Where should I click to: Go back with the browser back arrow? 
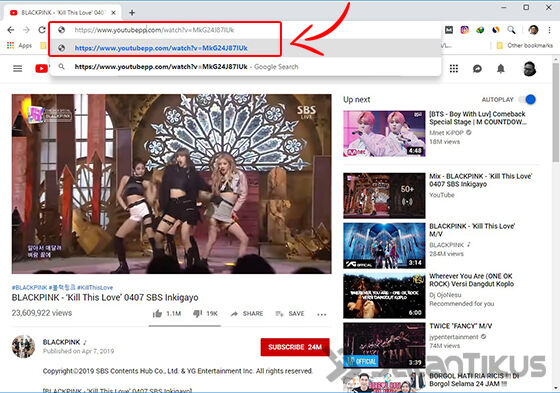pyautogui.click(x=11, y=30)
